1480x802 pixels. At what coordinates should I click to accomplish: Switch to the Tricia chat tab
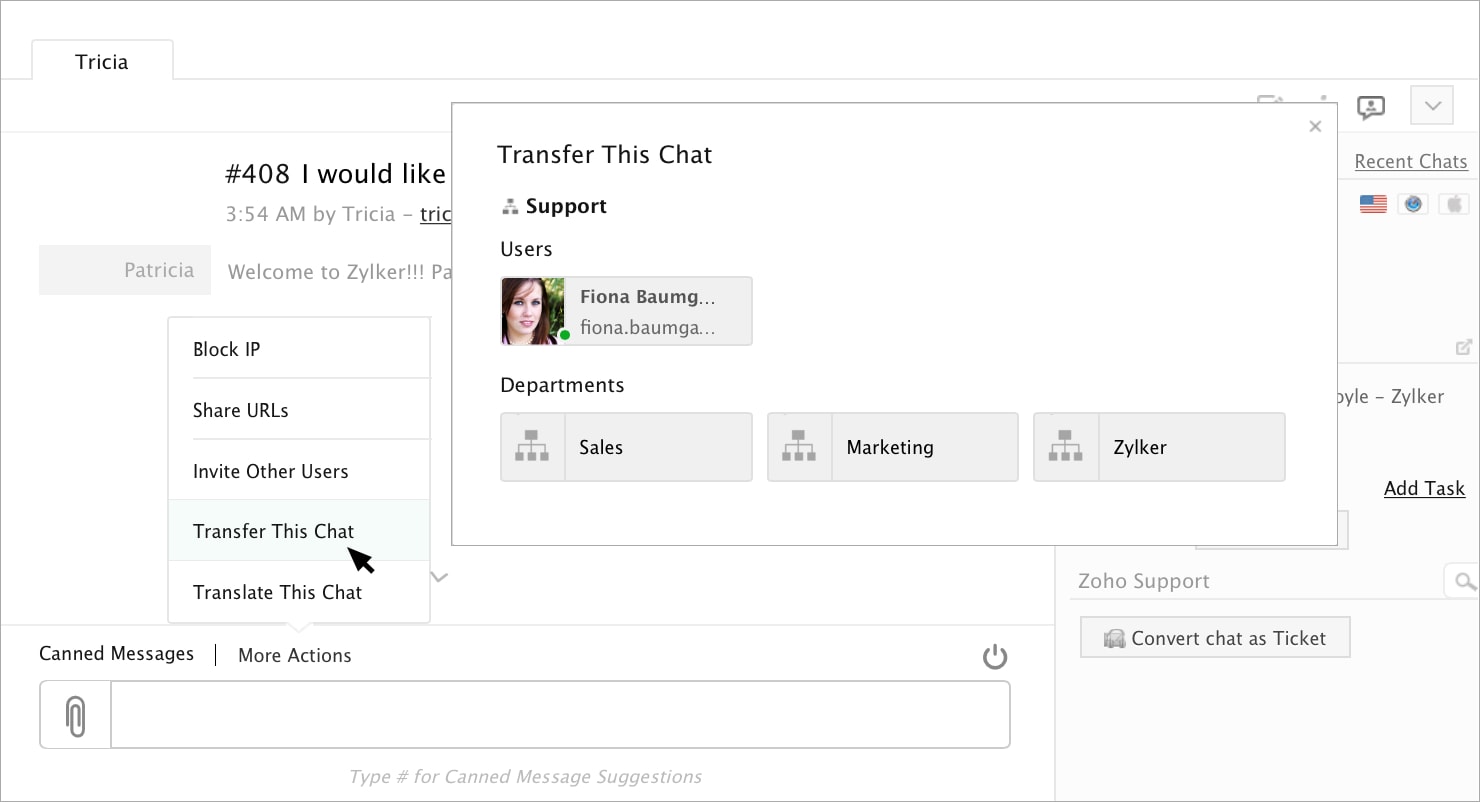tap(102, 62)
